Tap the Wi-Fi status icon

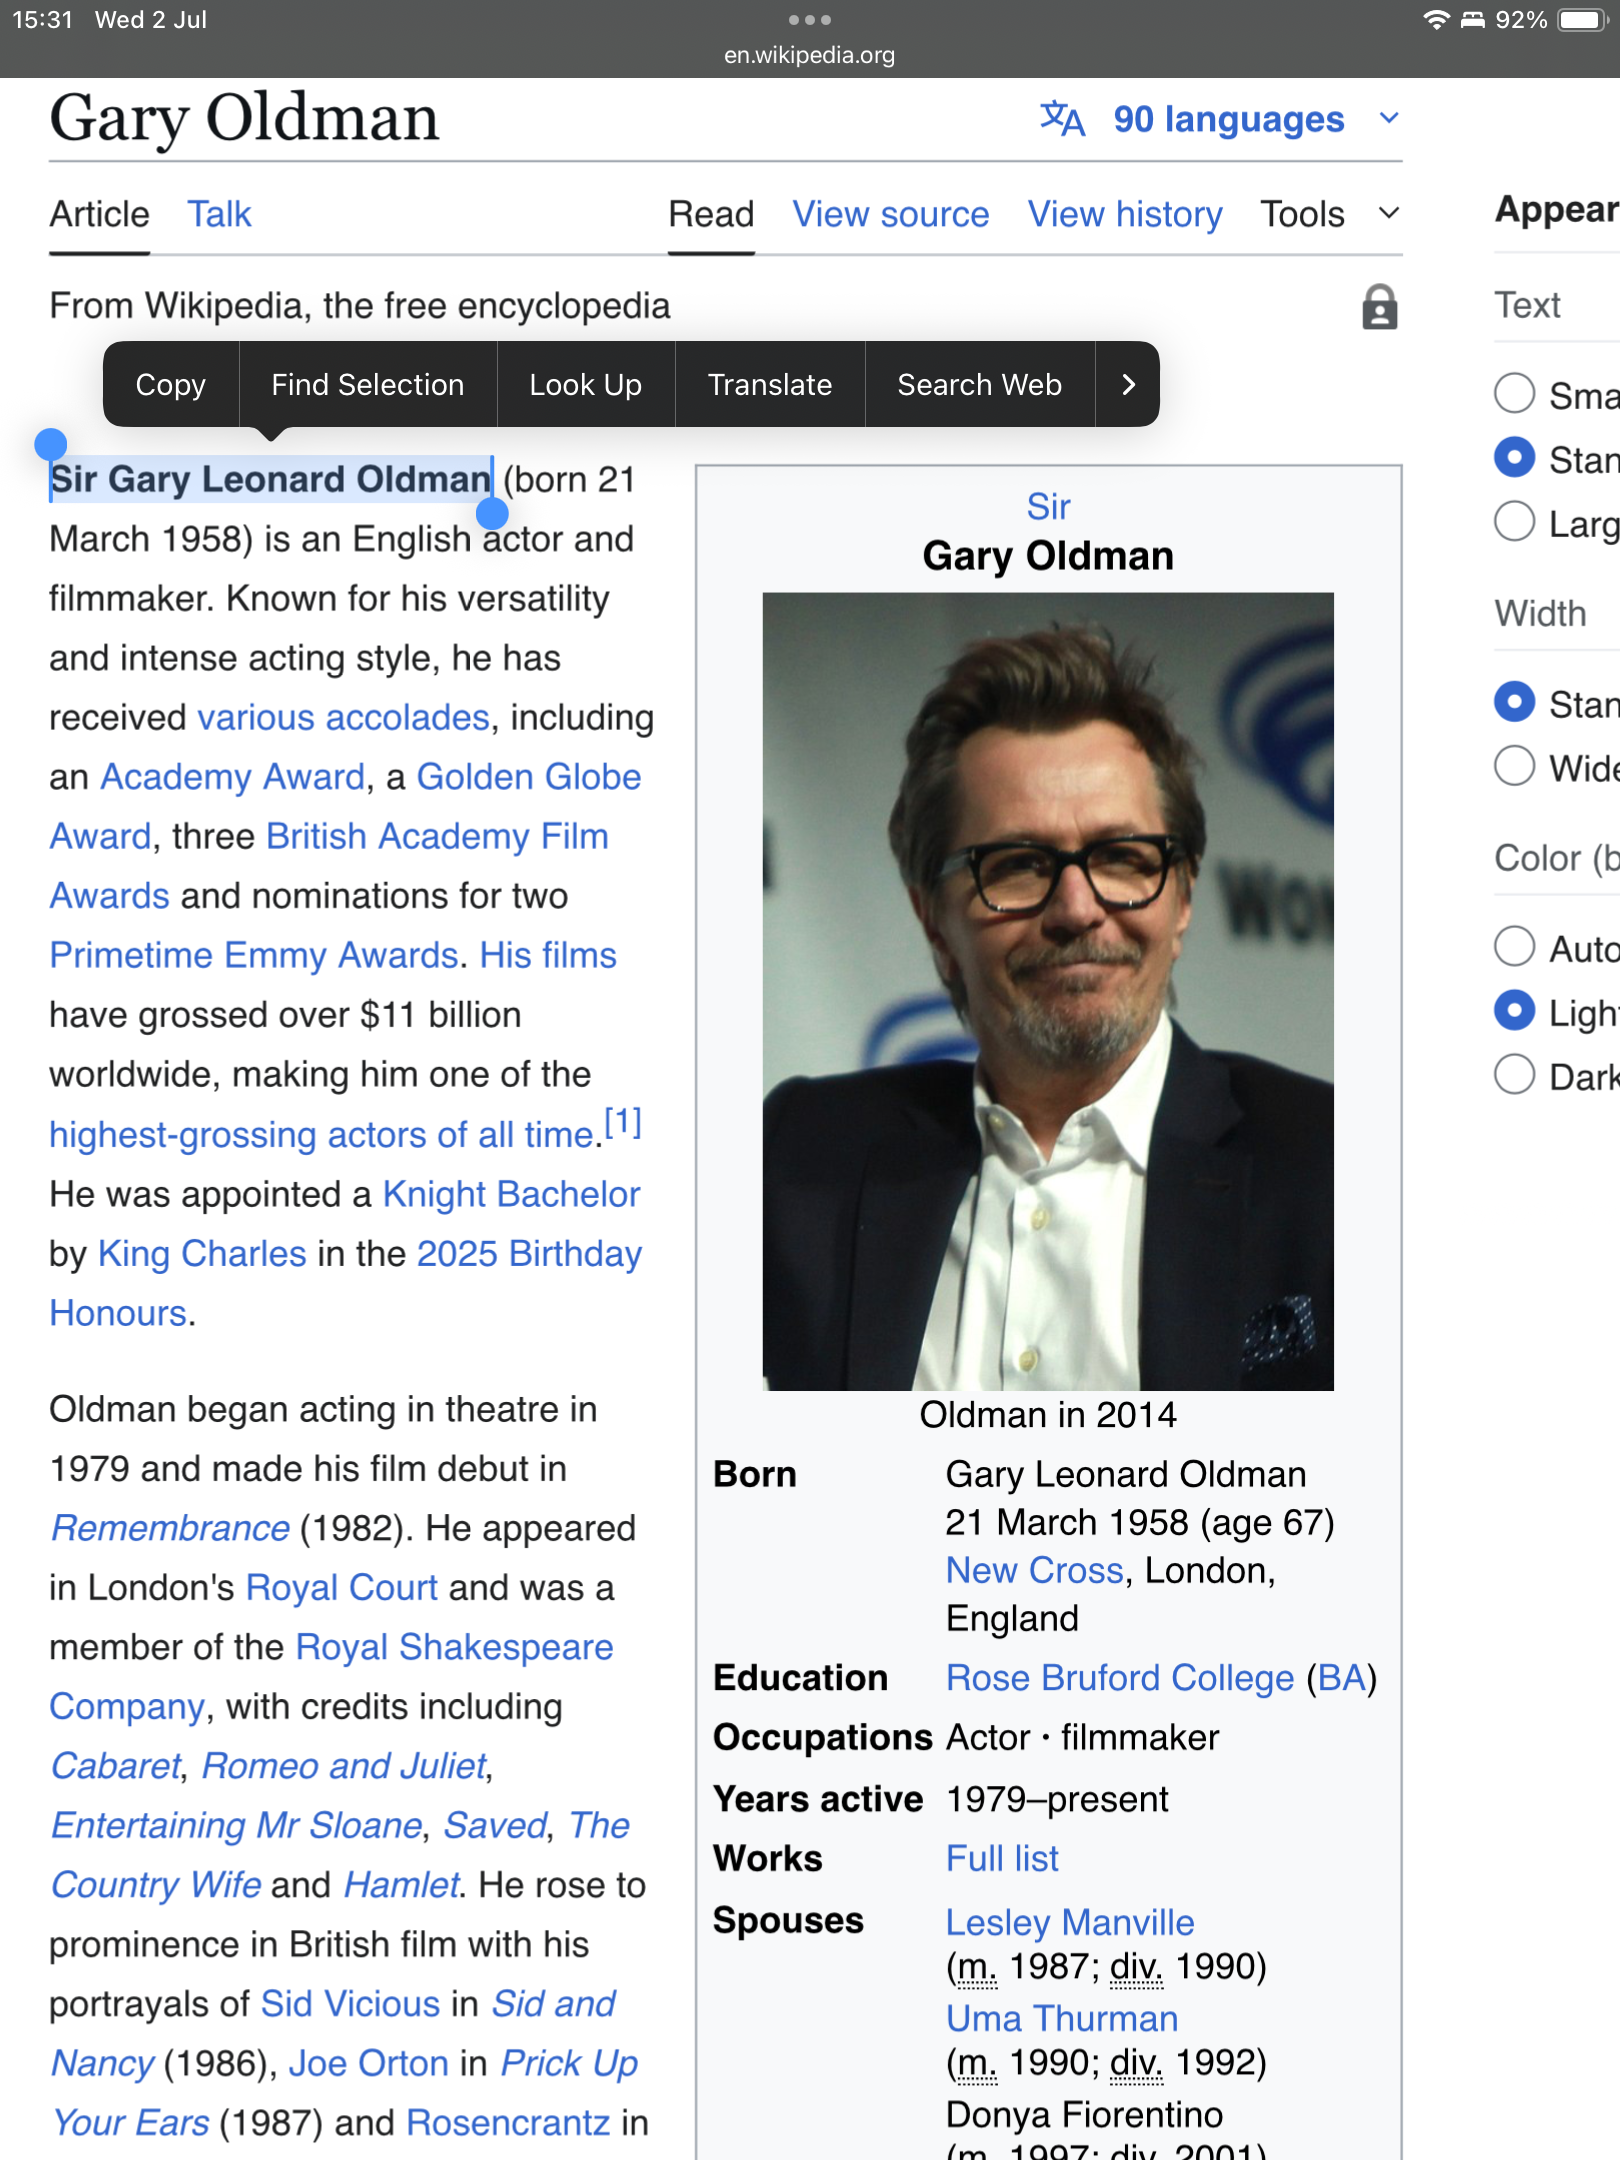click(1436, 20)
